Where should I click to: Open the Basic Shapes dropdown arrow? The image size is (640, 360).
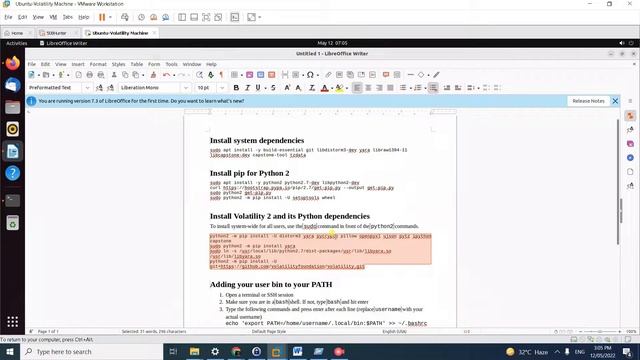[428, 75]
